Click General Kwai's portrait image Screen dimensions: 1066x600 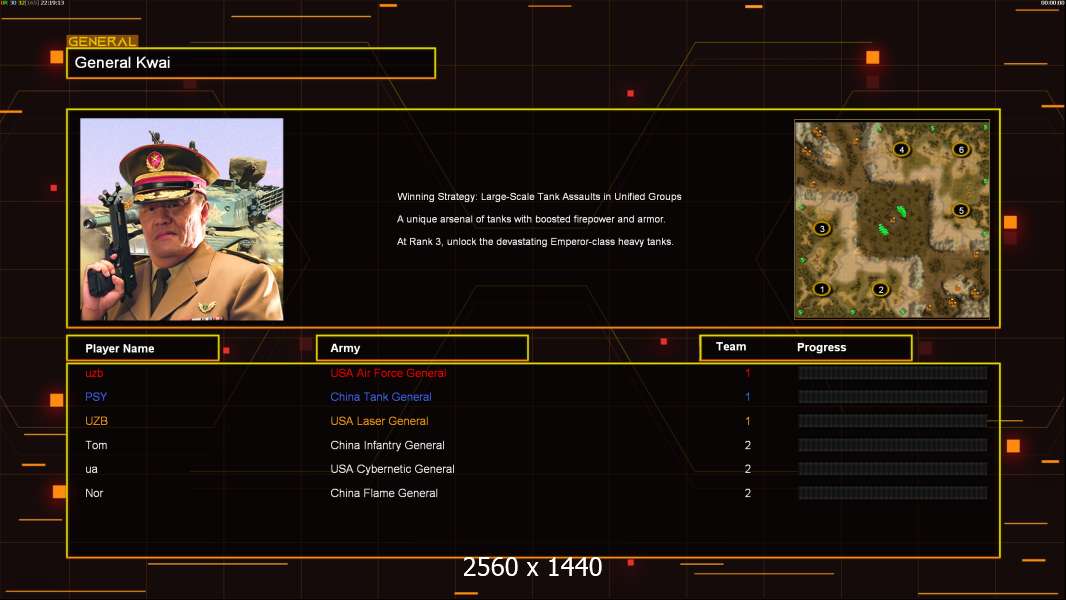coord(182,219)
